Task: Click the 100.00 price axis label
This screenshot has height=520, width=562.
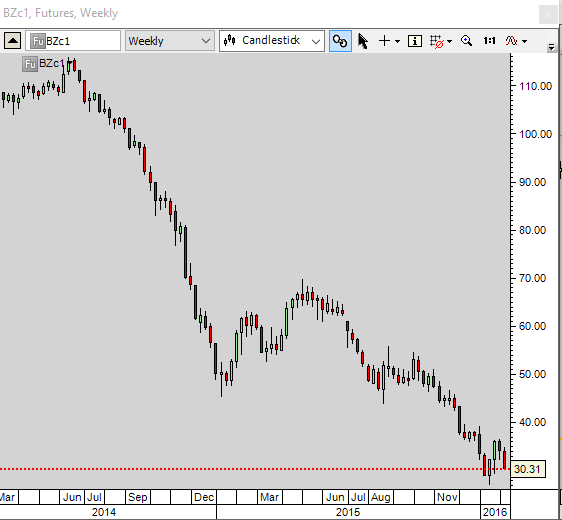Action: (x=535, y=134)
